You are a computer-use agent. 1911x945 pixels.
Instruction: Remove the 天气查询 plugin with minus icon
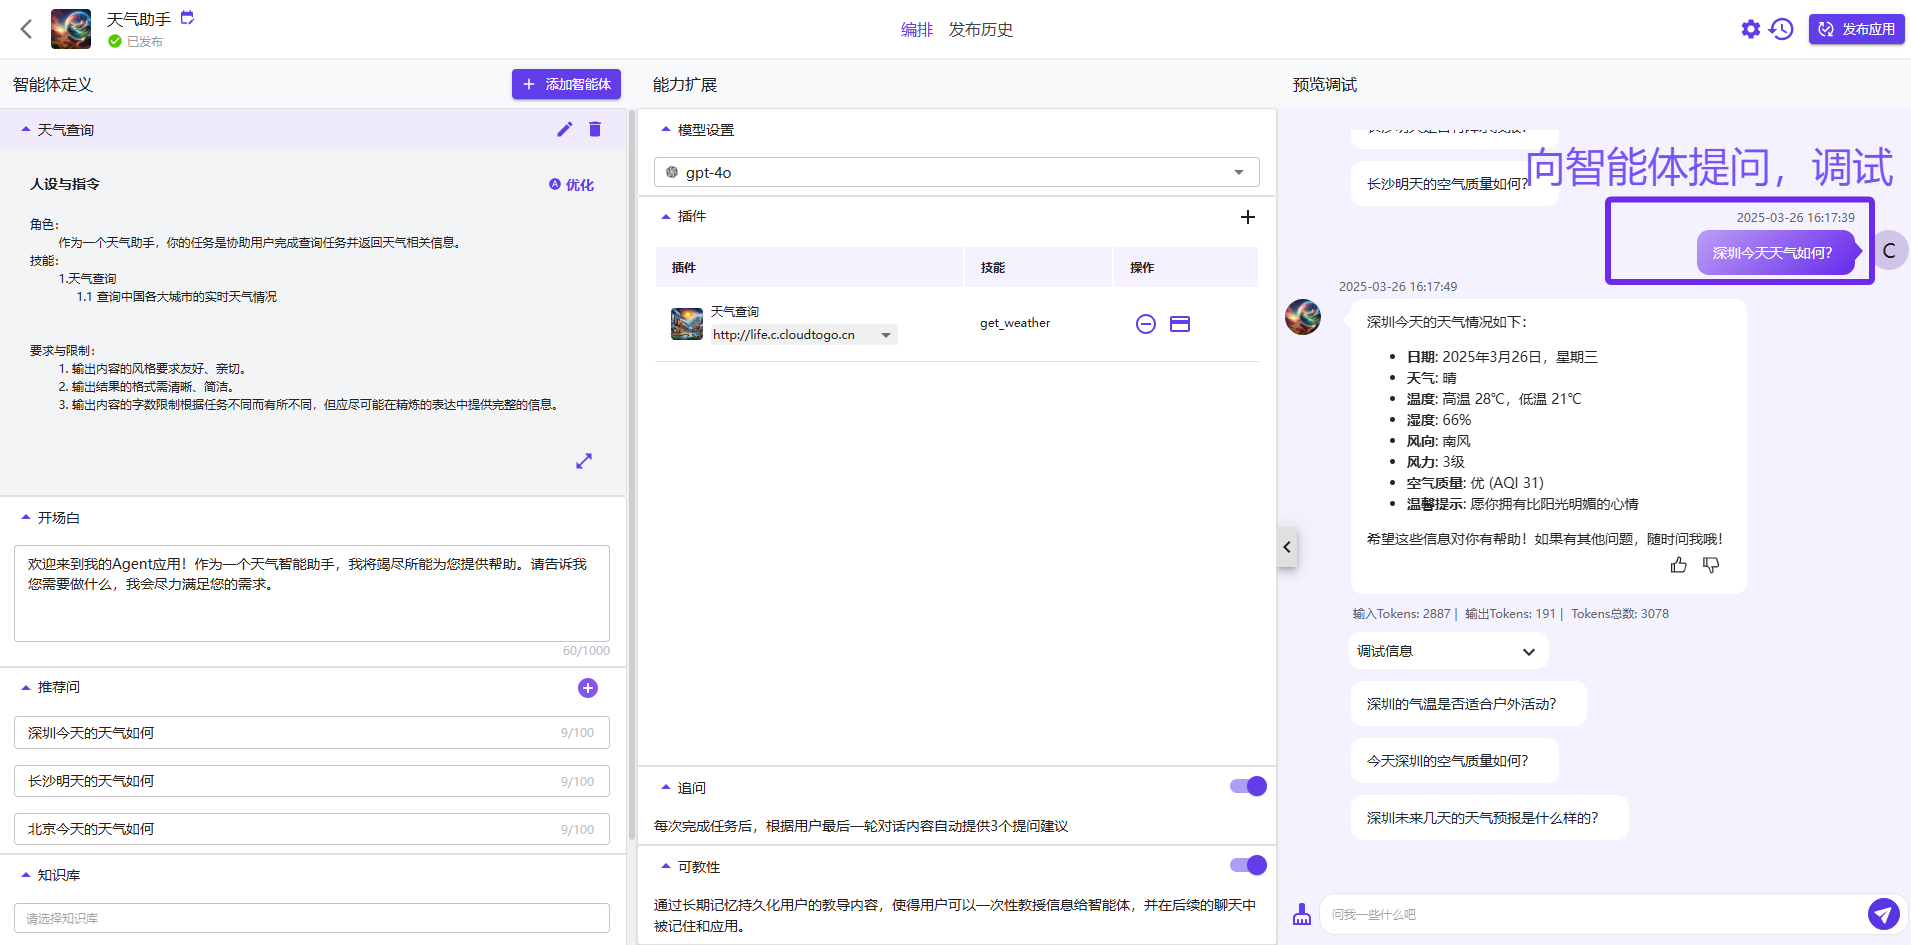1145,324
